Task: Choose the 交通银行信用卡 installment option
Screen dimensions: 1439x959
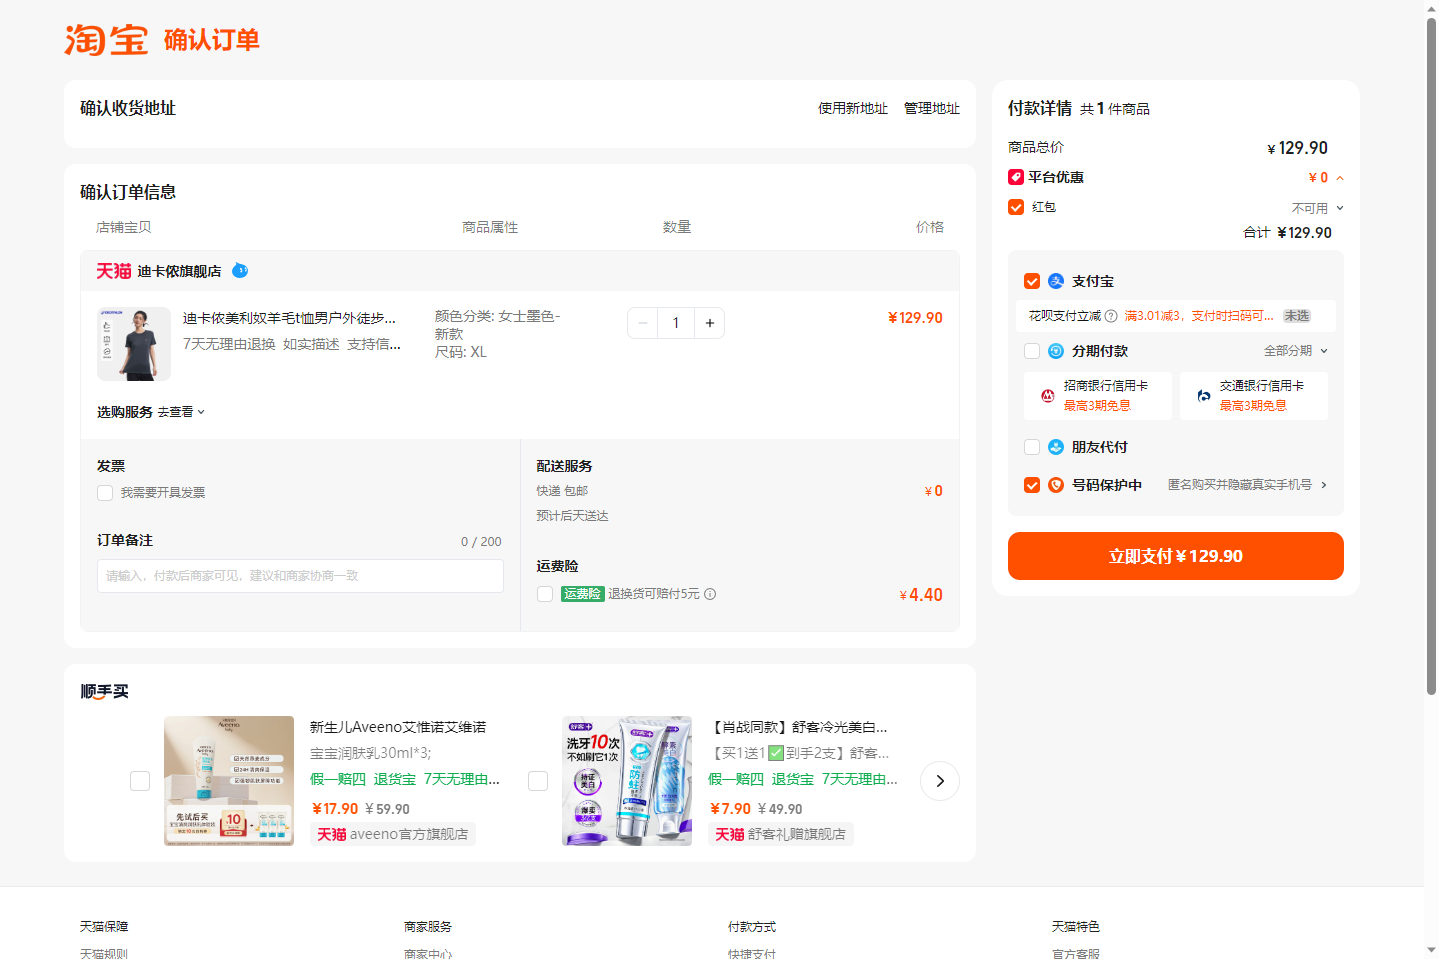Action: click(x=1254, y=396)
